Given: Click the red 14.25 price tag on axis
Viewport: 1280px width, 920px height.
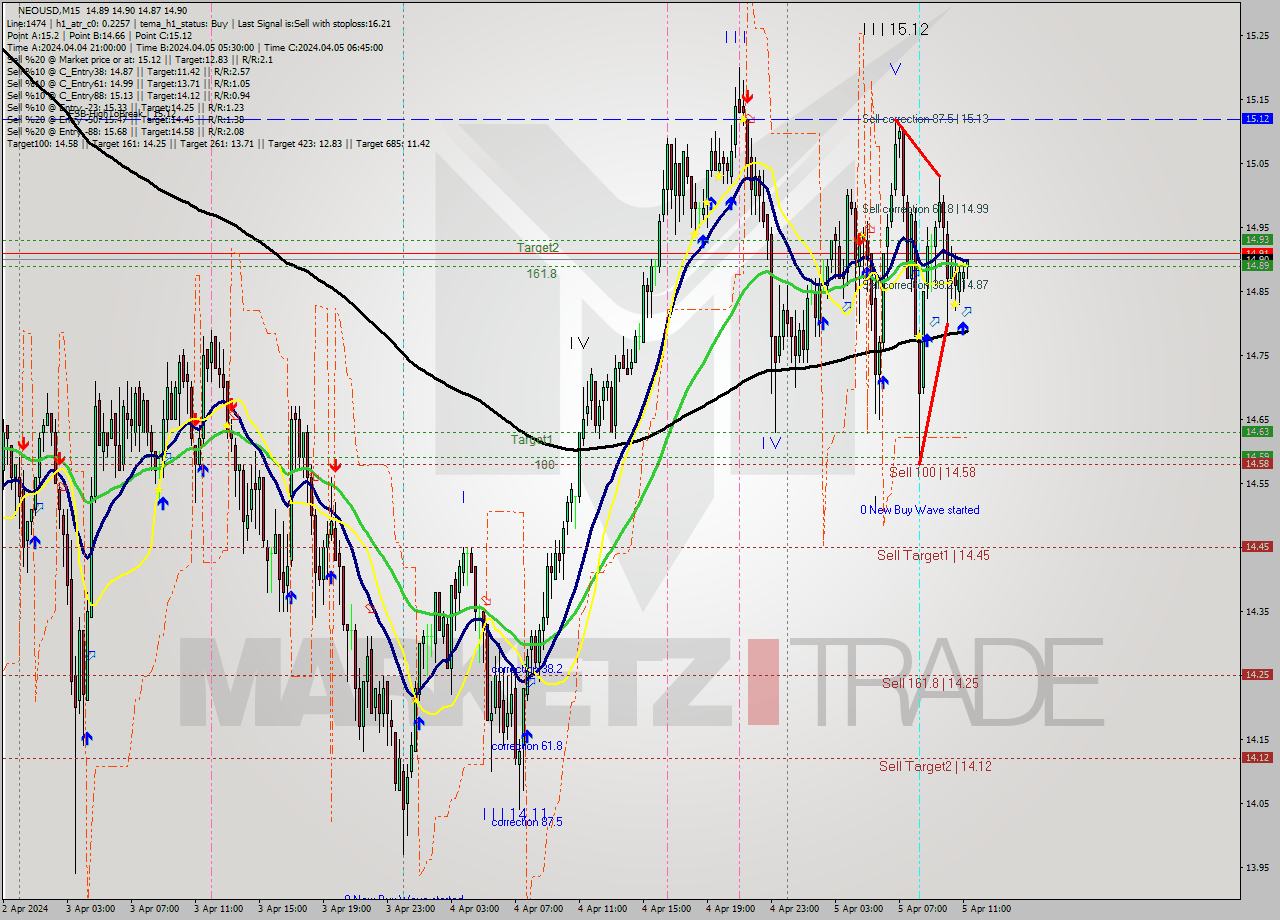Looking at the screenshot, I should (1256, 674).
